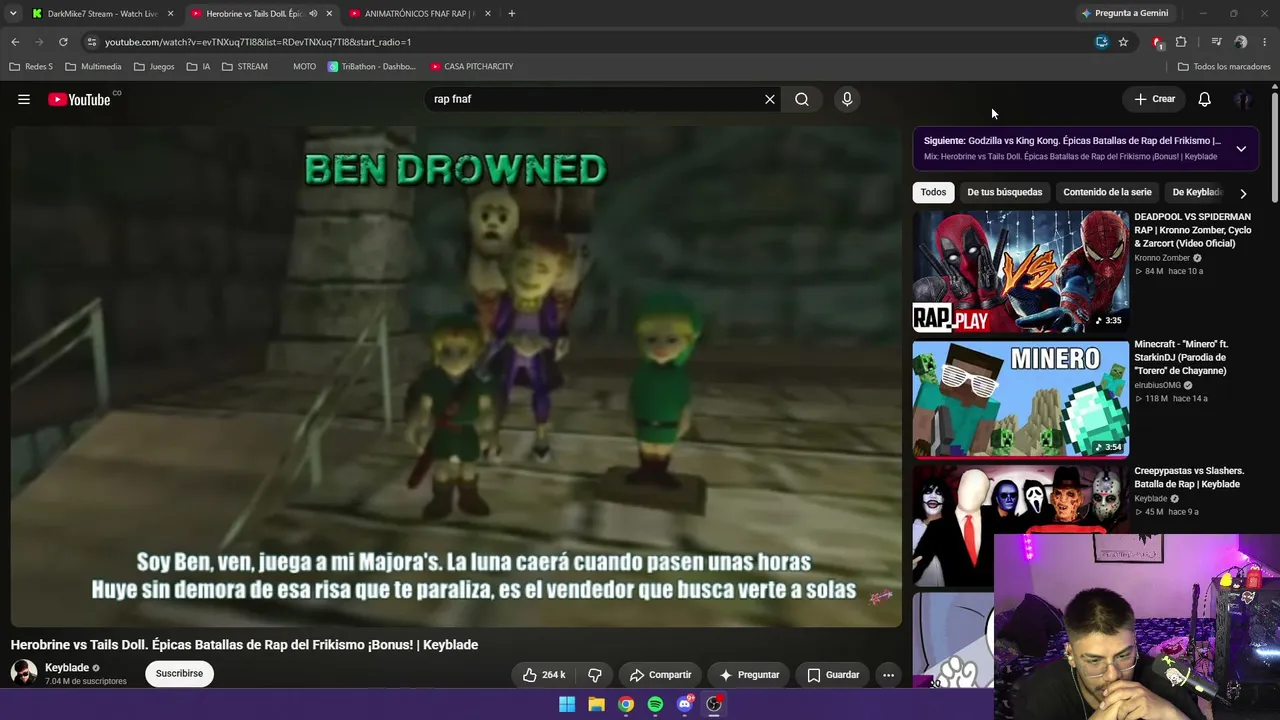Screen dimensions: 1280x720
Task: Open the TriBathon Dashboard bookmark
Action: coord(372,67)
